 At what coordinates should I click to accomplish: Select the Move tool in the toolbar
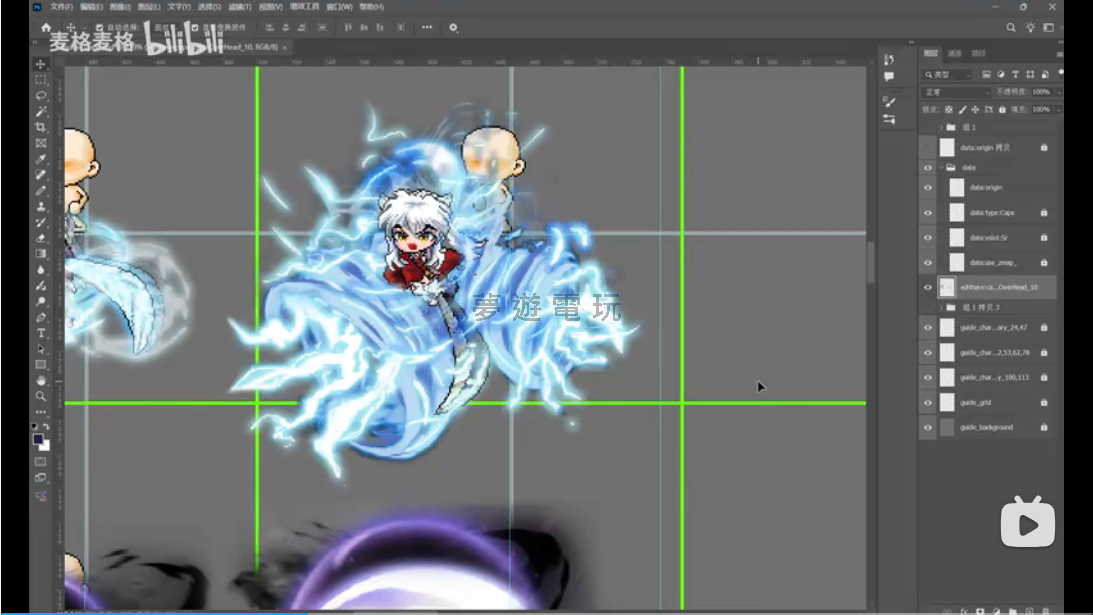coord(41,64)
